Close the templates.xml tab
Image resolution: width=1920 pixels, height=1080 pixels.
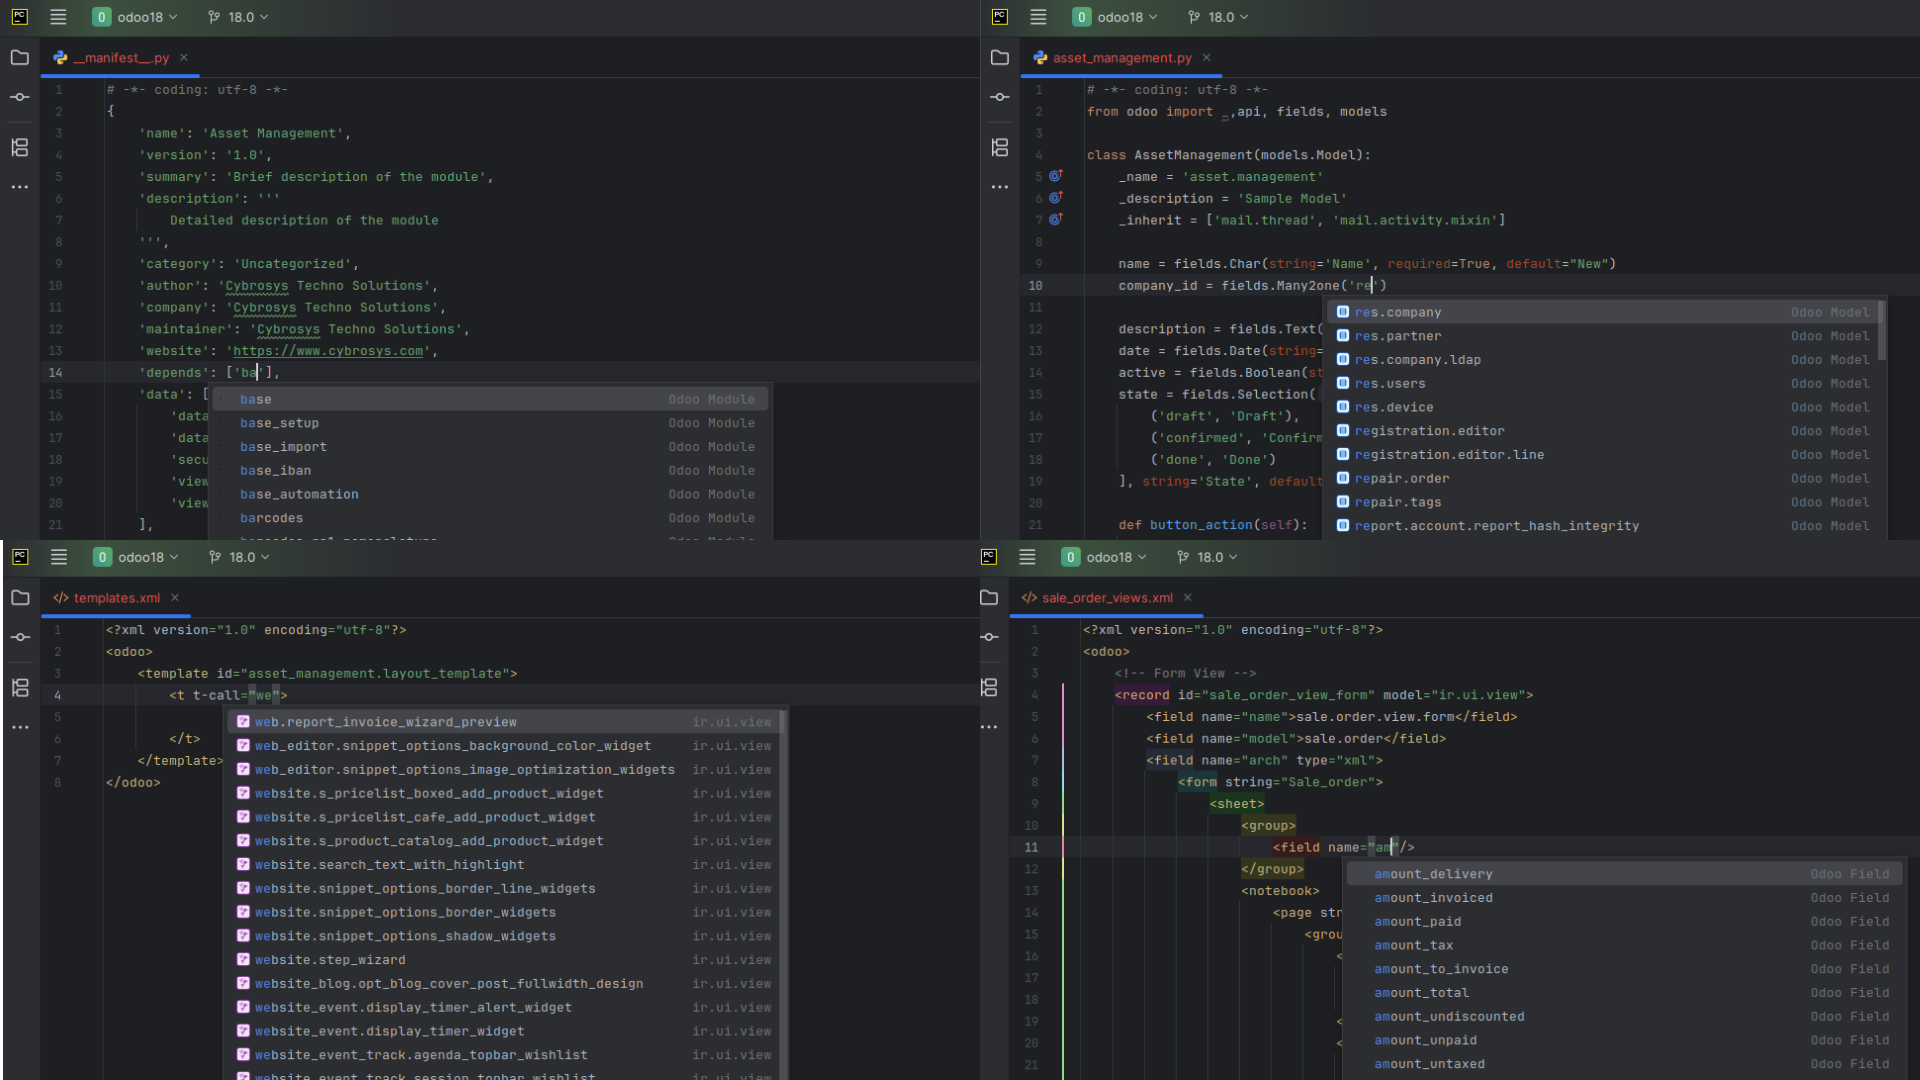click(175, 598)
